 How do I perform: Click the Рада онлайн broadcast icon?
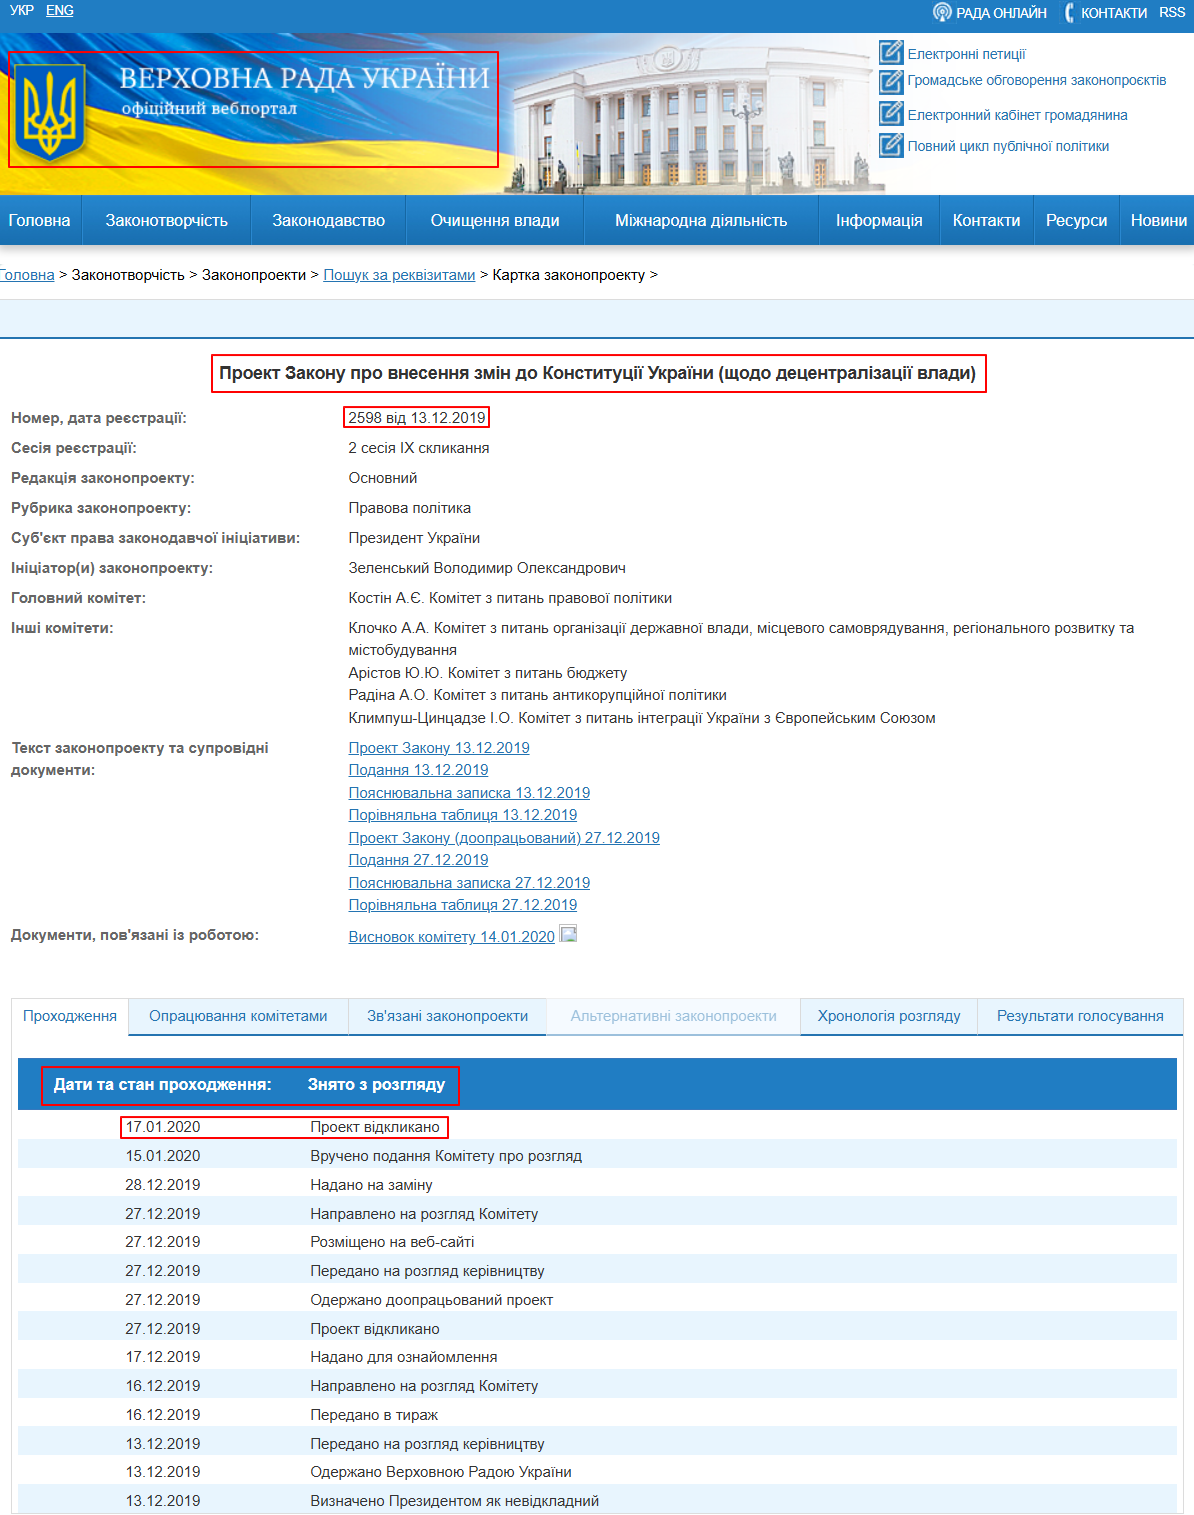pos(942,12)
